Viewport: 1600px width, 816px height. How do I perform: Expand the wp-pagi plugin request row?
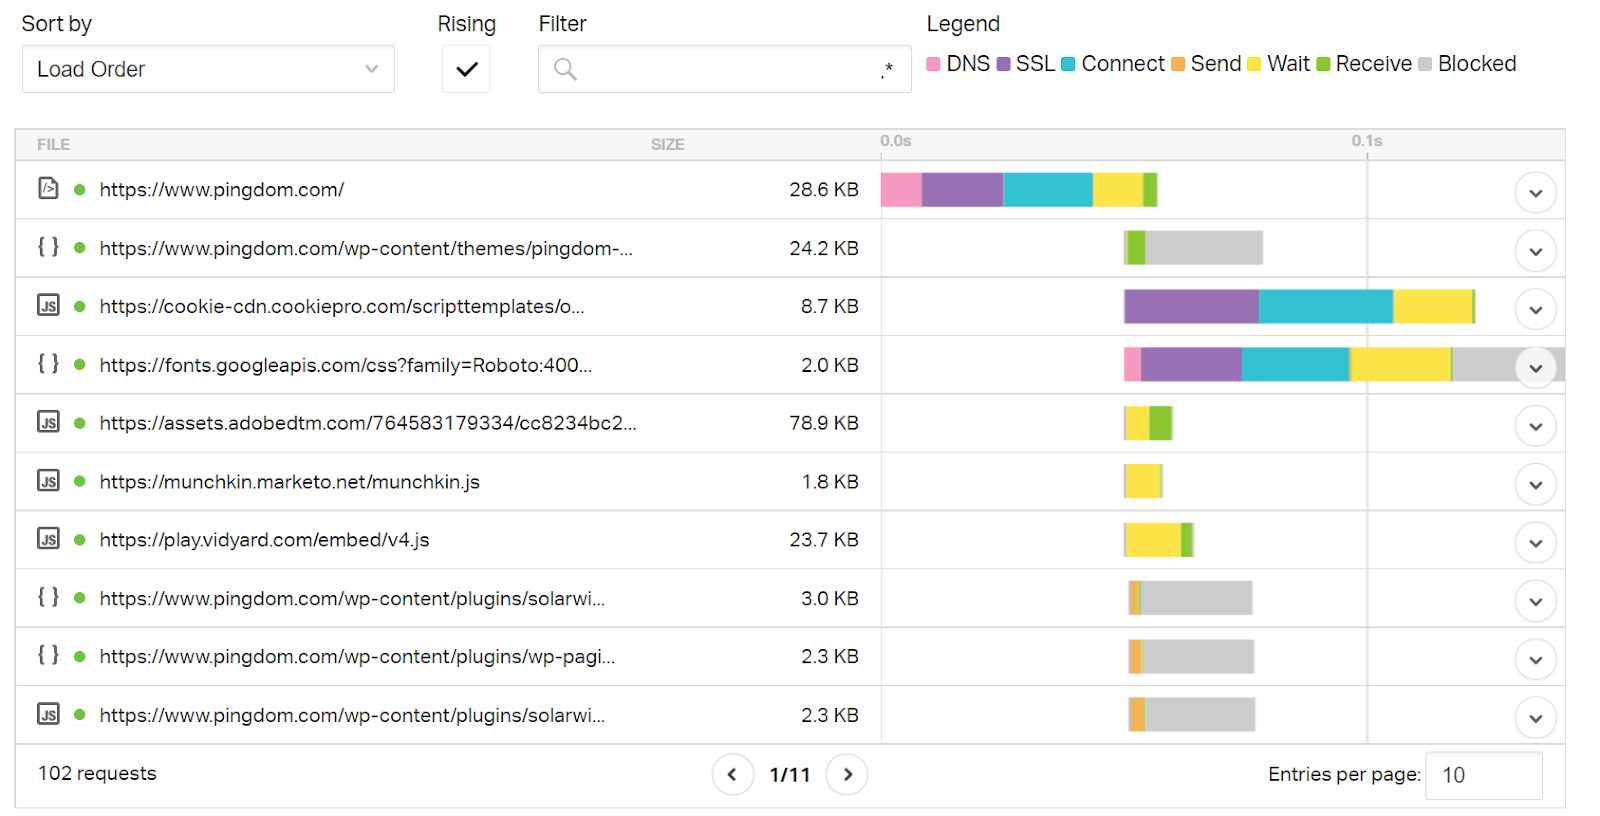tap(1535, 659)
